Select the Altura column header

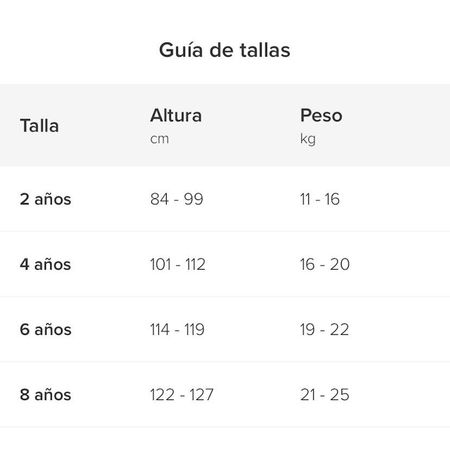click(x=176, y=116)
